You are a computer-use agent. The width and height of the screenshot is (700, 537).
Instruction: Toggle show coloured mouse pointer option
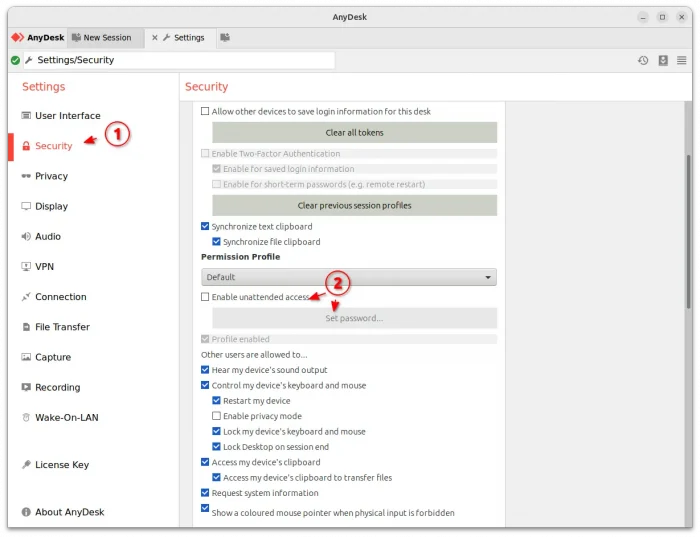click(205, 508)
